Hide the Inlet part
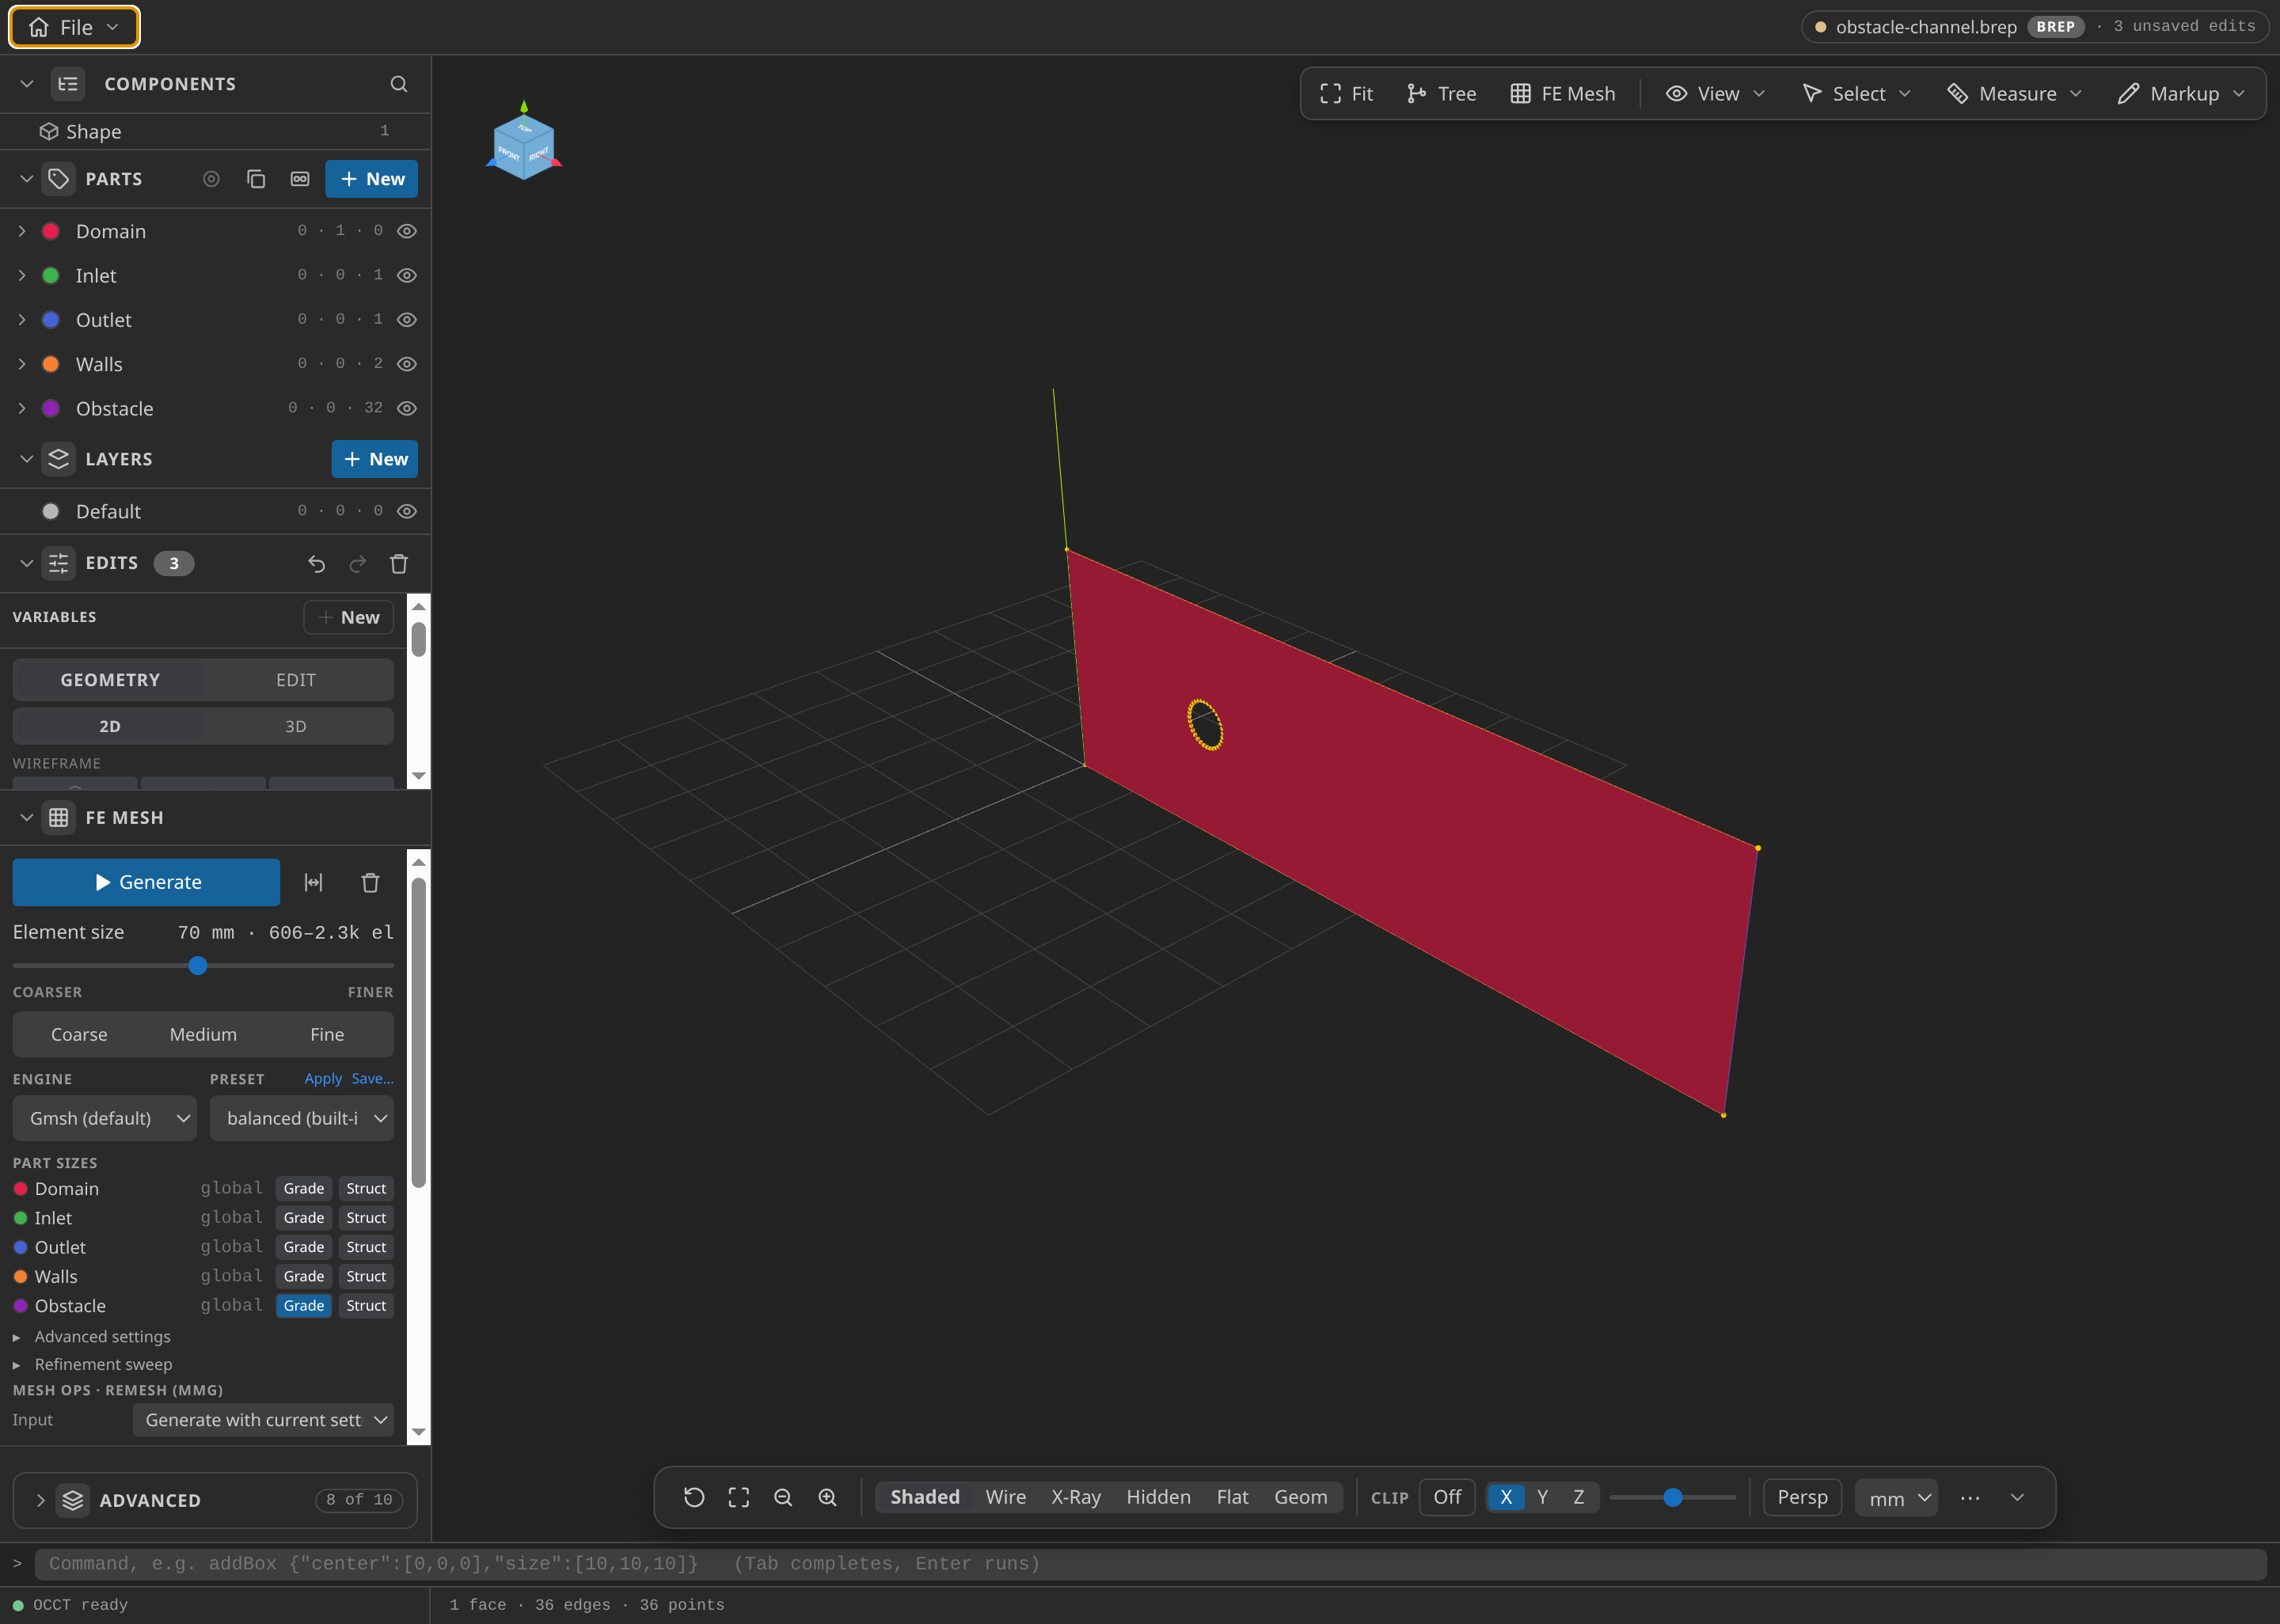Screen dimensions: 2280x1624 click(x=407, y=275)
